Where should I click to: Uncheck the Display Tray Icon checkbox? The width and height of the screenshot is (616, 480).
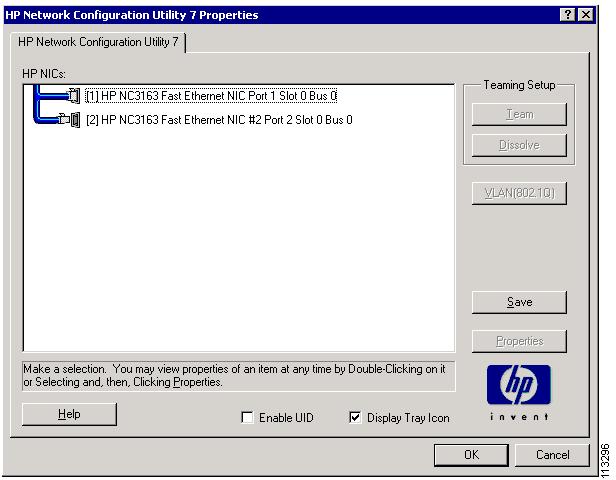pyautogui.click(x=355, y=417)
